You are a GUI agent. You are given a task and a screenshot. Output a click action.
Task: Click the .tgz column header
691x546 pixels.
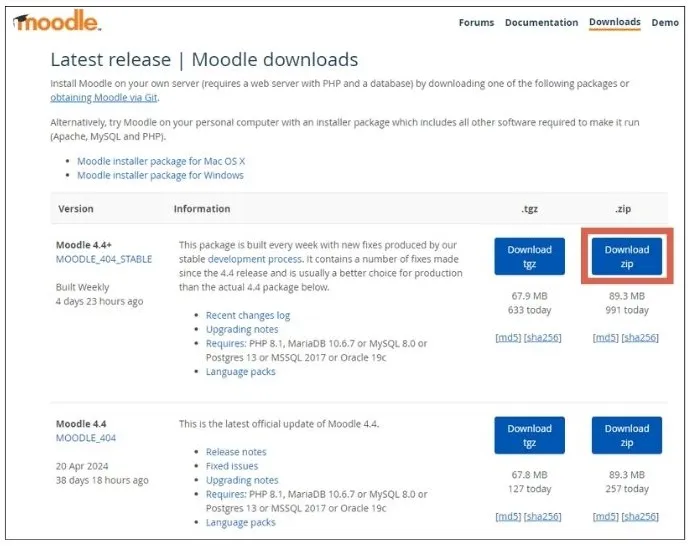coord(529,209)
